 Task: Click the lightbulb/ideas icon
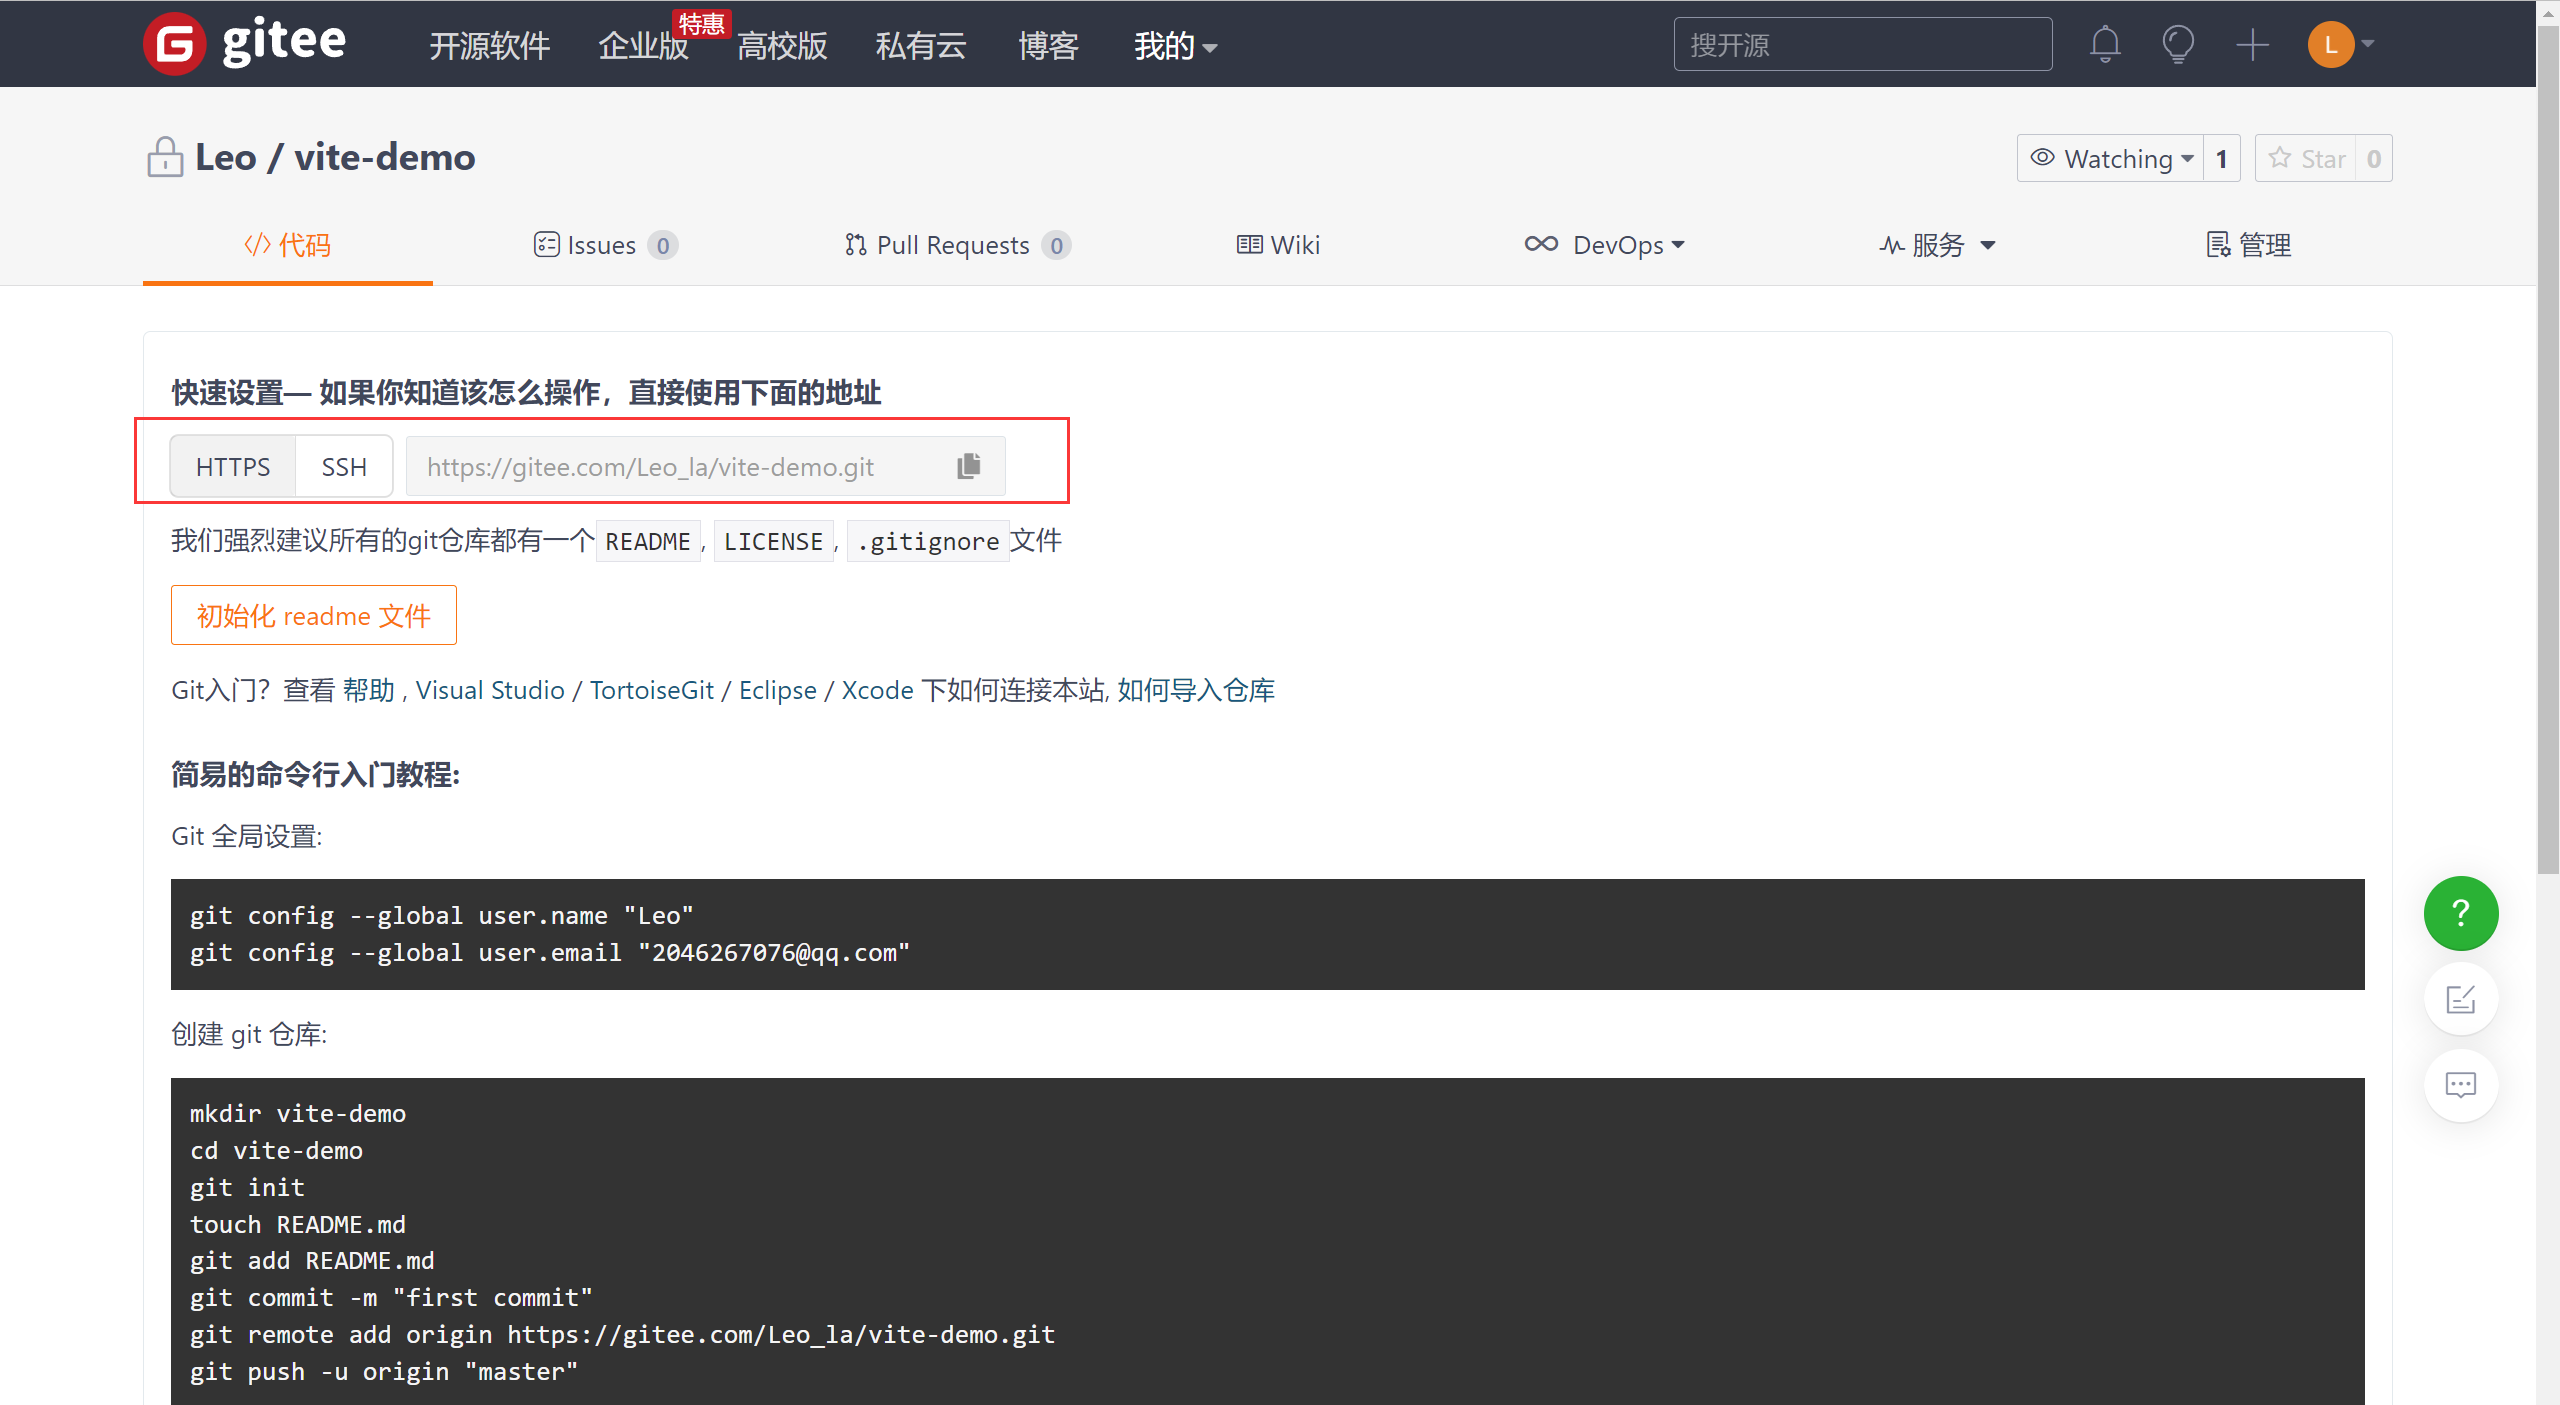coord(2176,43)
